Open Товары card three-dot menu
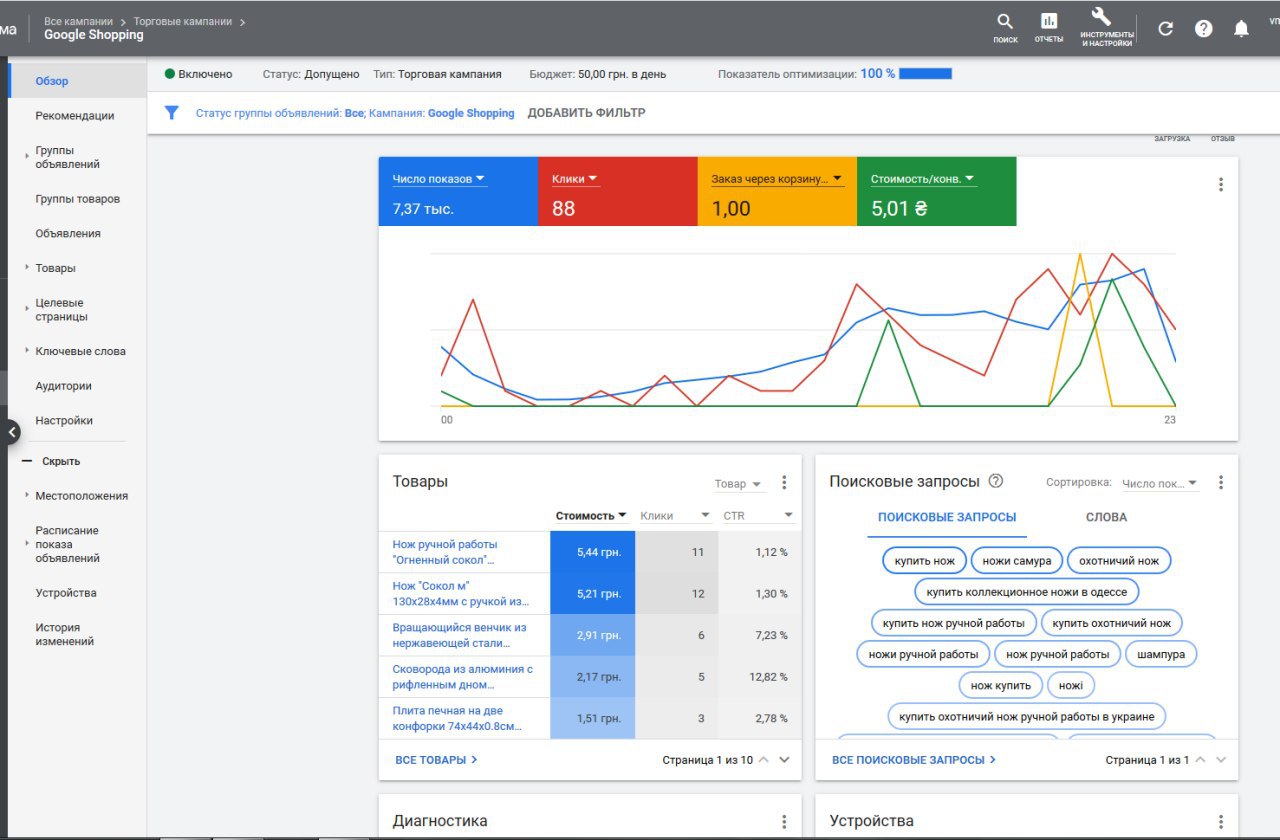Image resolution: width=1280 pixels, height=840 pixels. 784,483
